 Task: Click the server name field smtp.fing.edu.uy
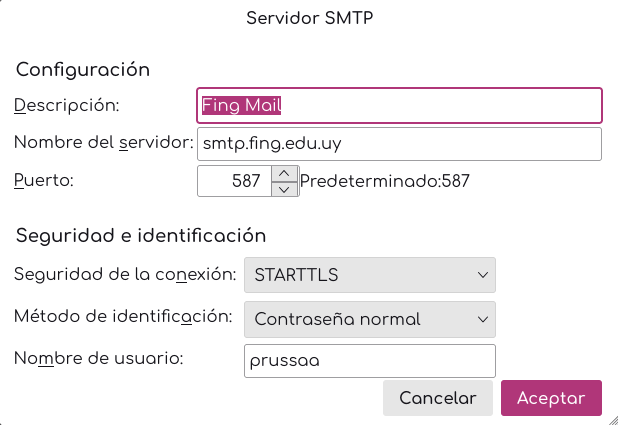click(x=400, y=144)
